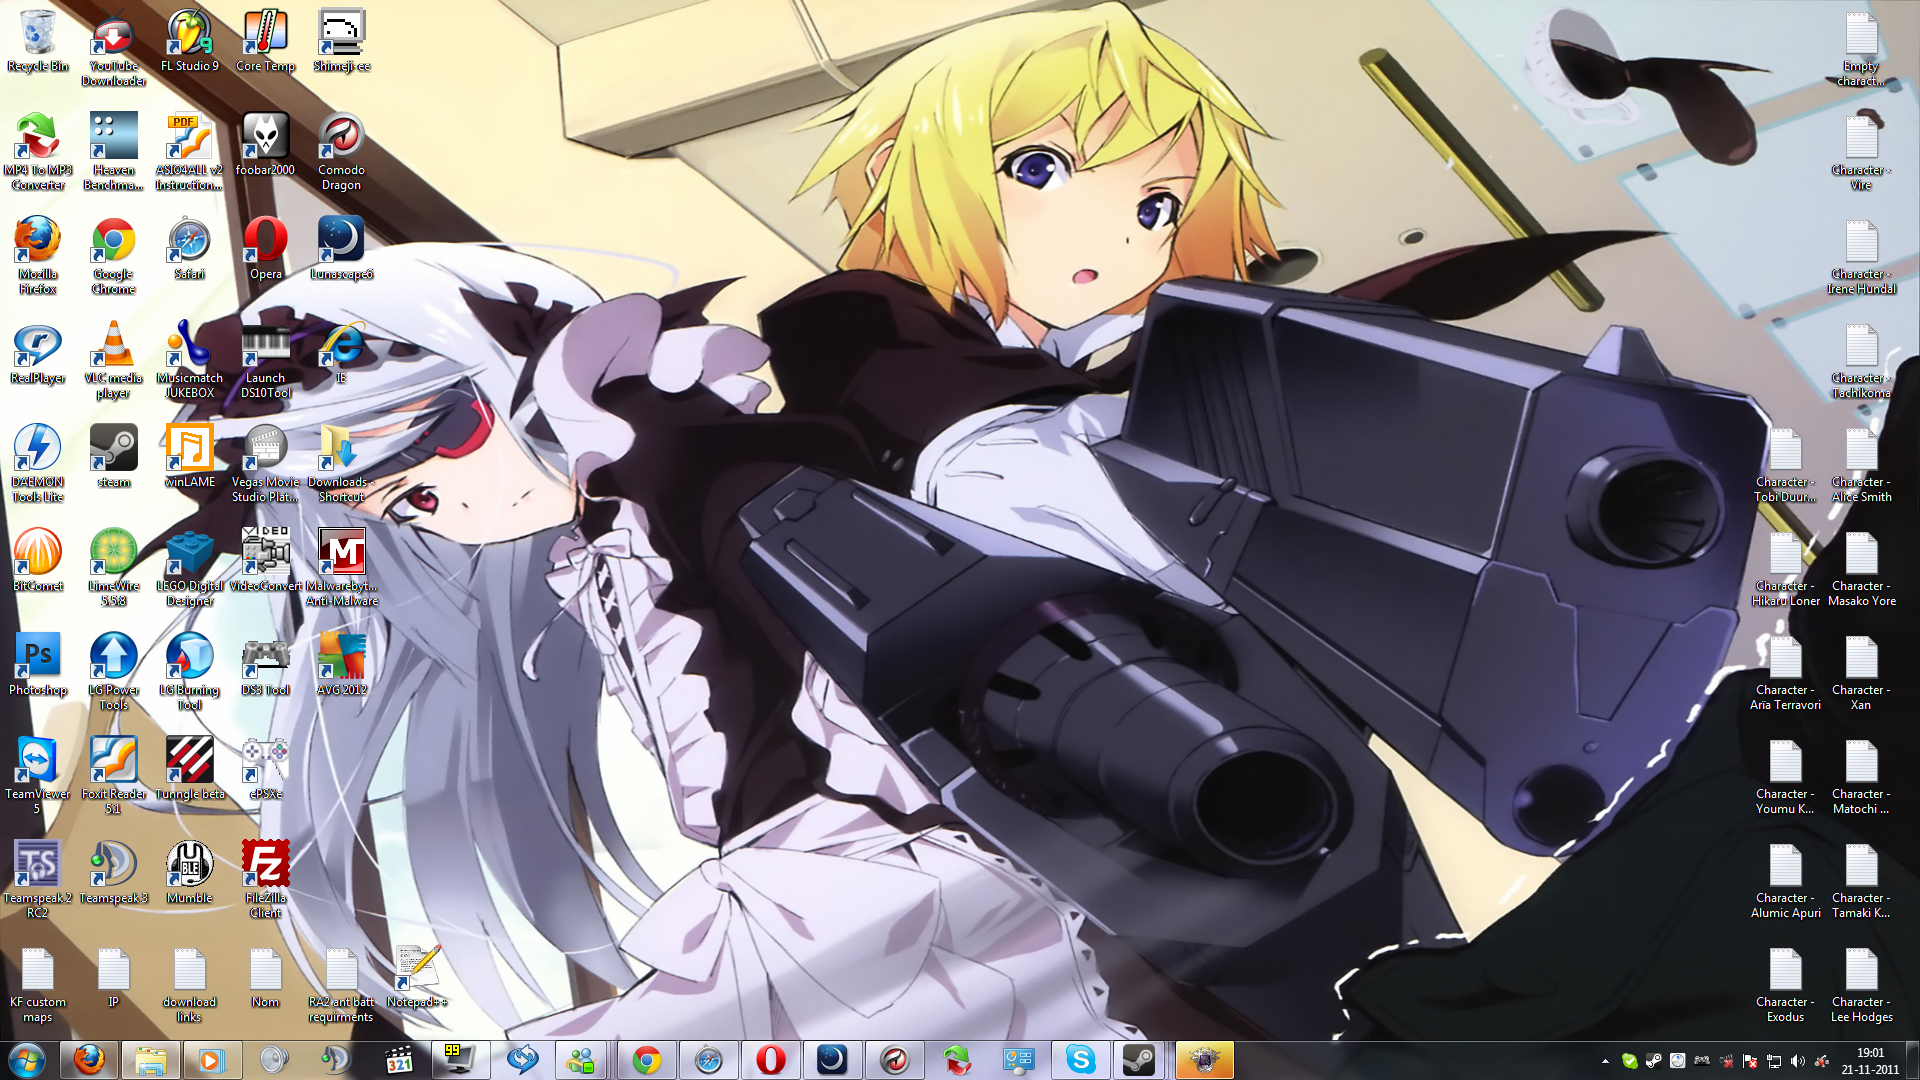Image resolution: width=1920 pixels, height=1080 pixels.
Task: Open Chrome from the taskbar
Action: tap(646, 1060)
